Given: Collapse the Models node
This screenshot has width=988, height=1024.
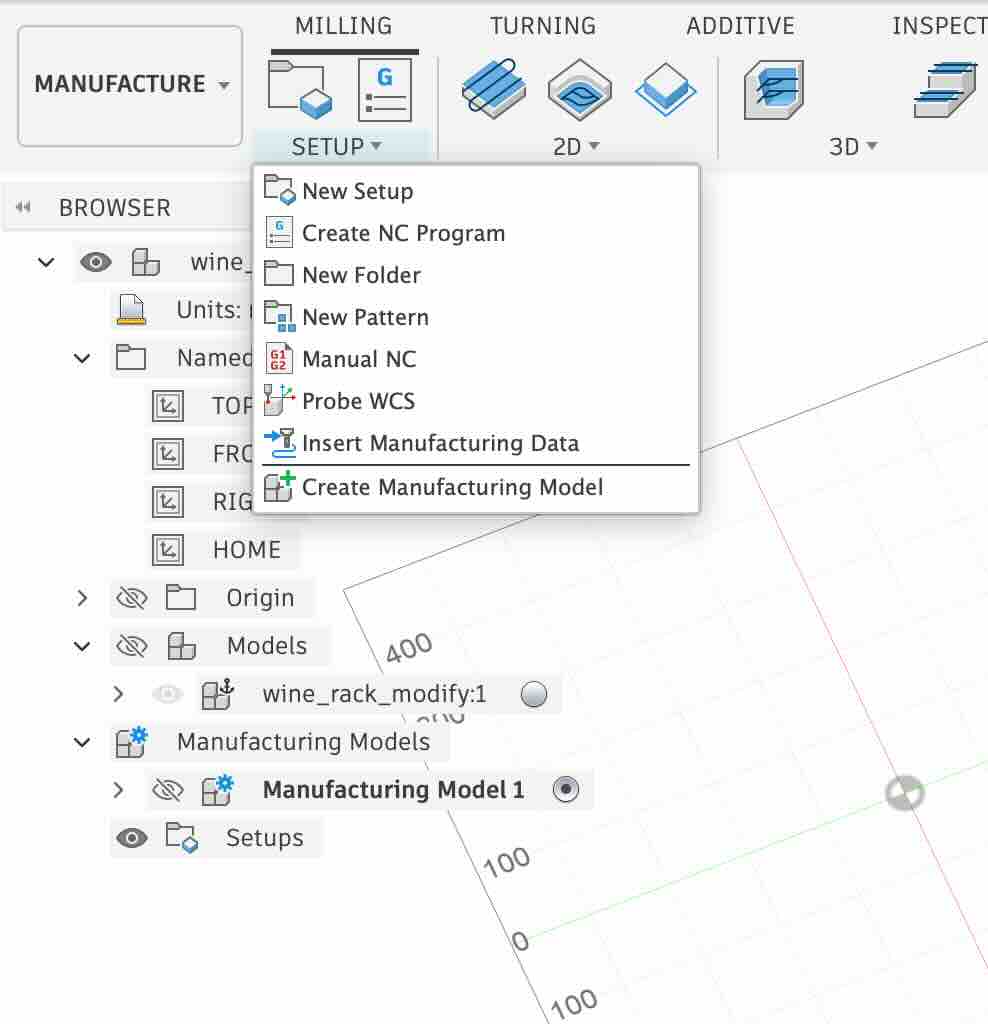Looking at the screenshot, I should (x=82, y=646).
